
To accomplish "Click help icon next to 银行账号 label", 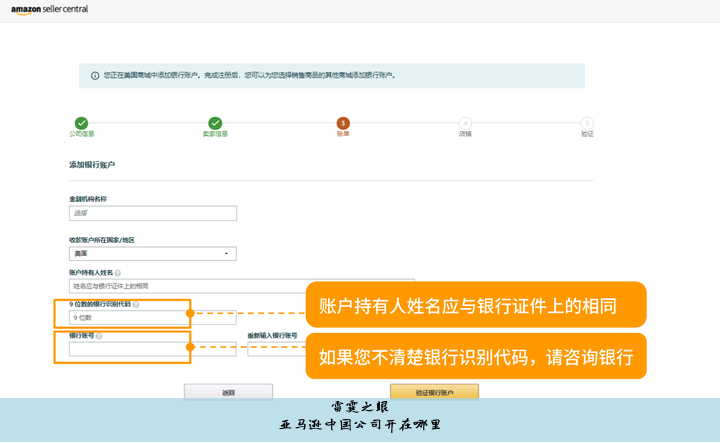I will coord(99,336).
